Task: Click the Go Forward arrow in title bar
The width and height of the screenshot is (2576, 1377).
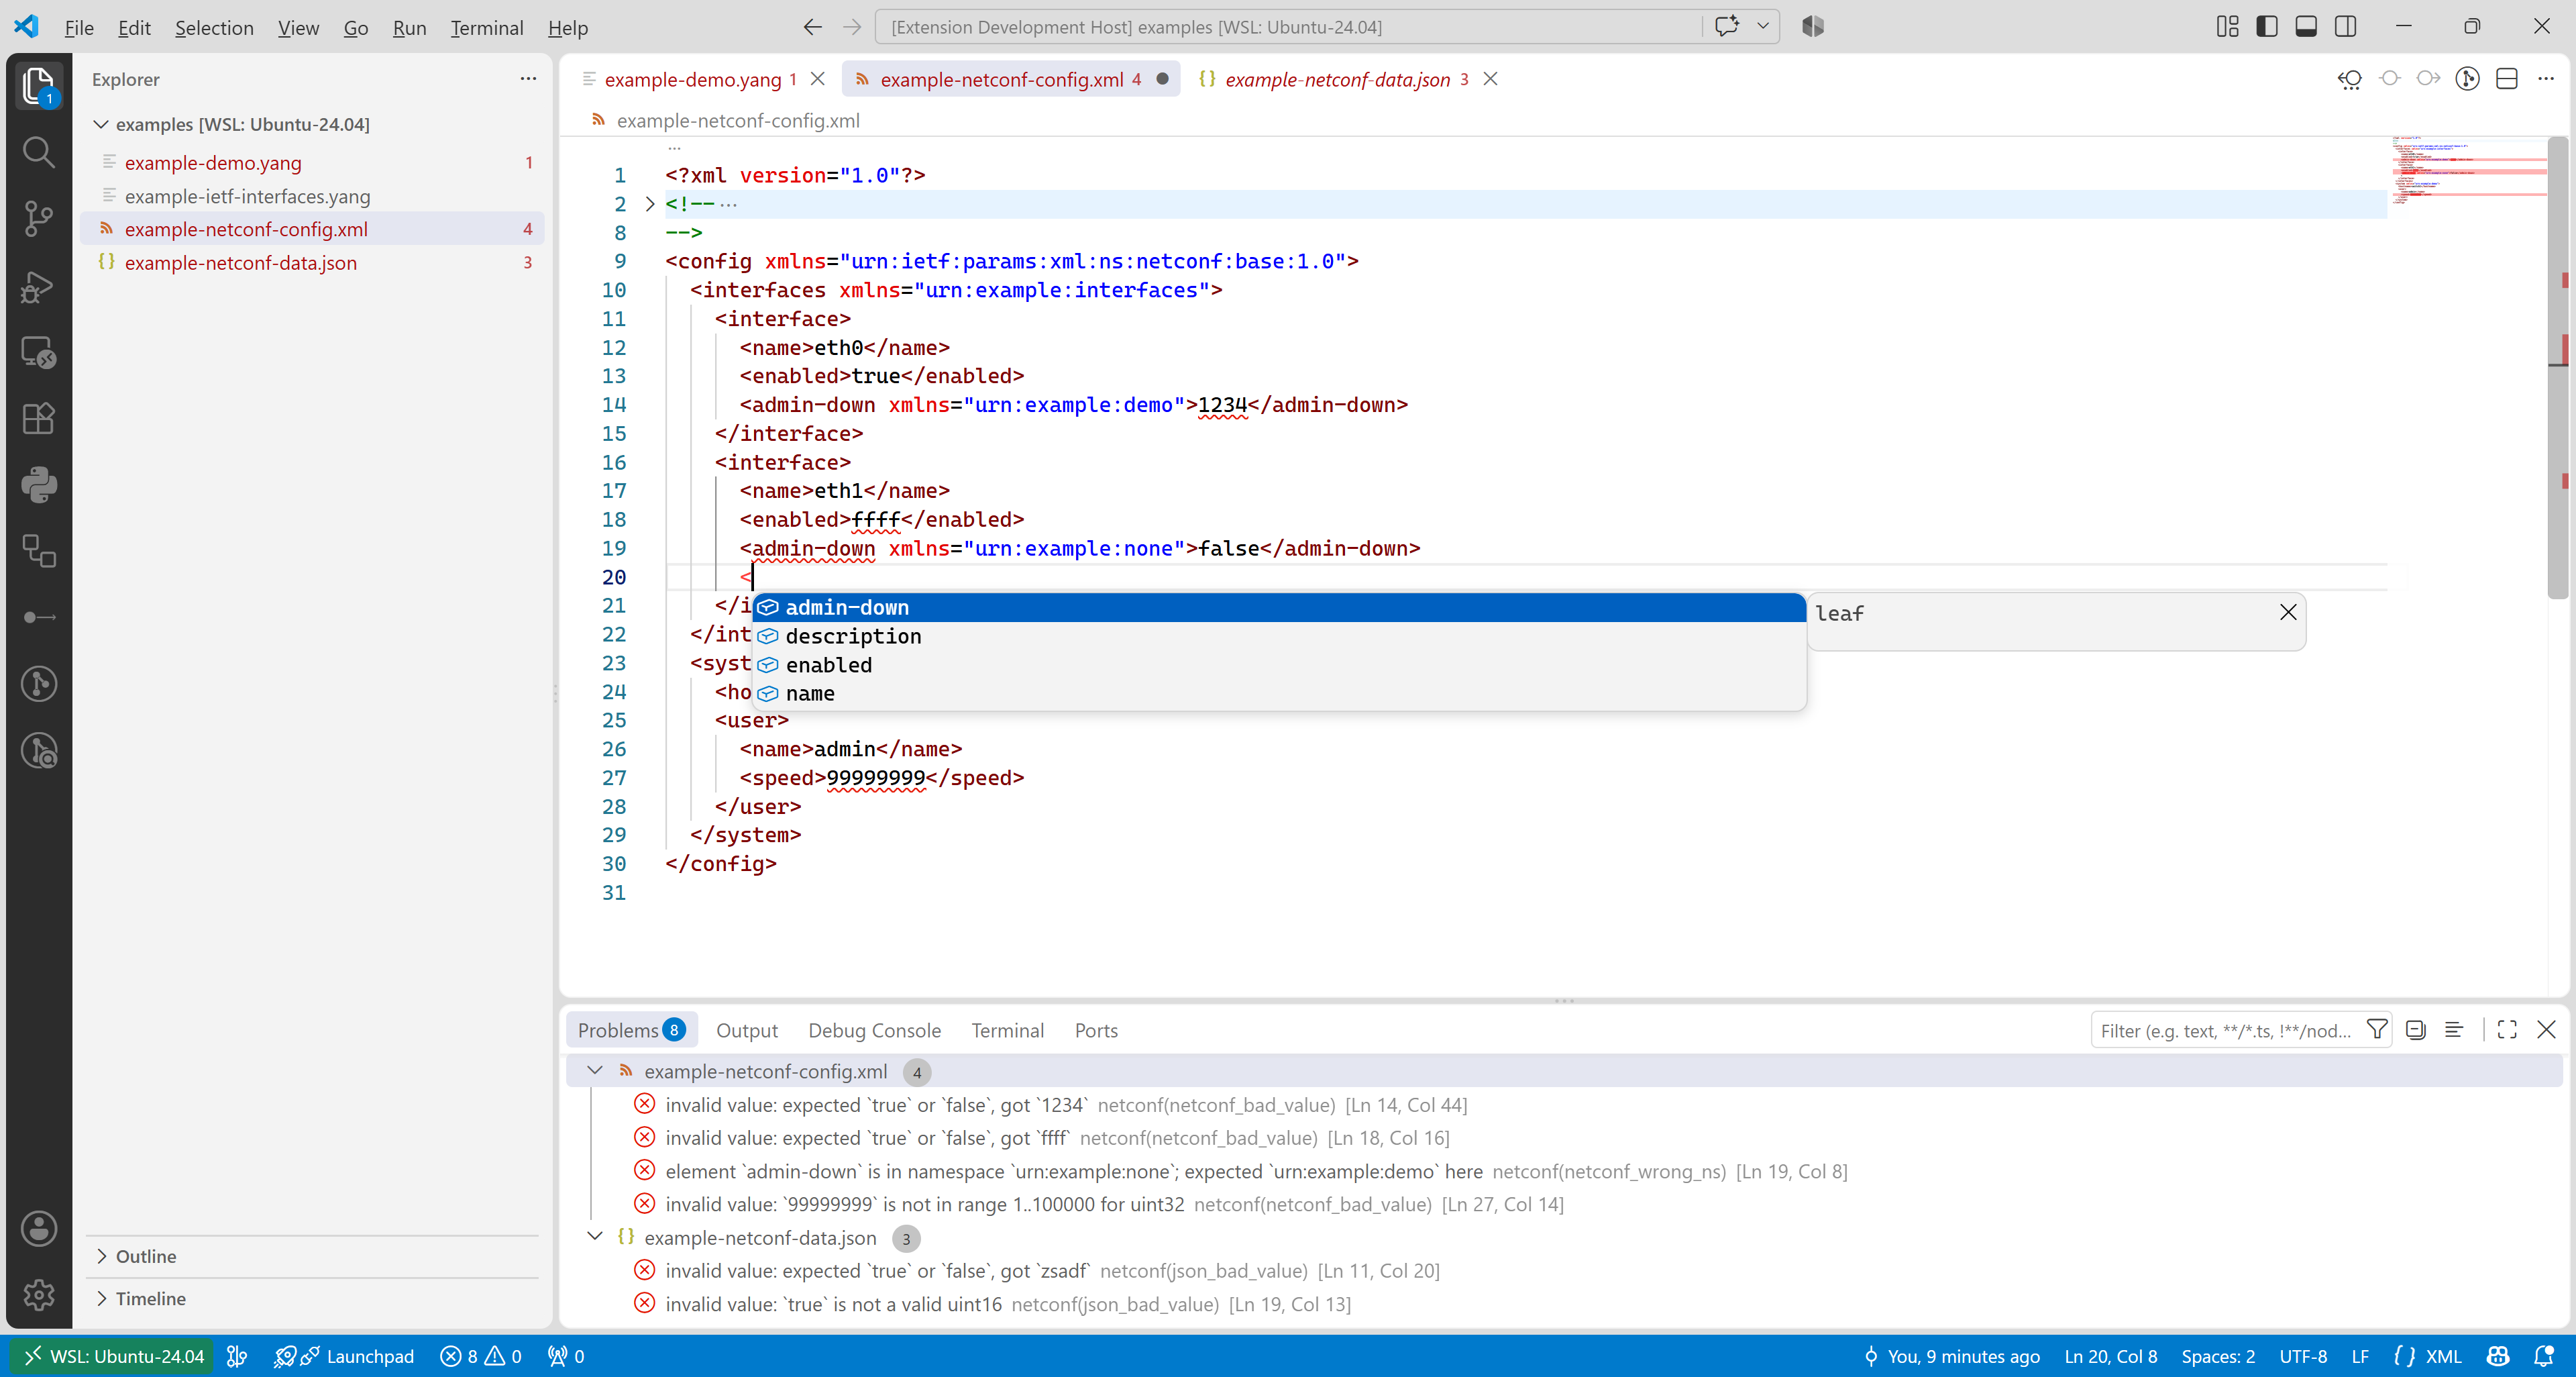Action: point(852,27)
